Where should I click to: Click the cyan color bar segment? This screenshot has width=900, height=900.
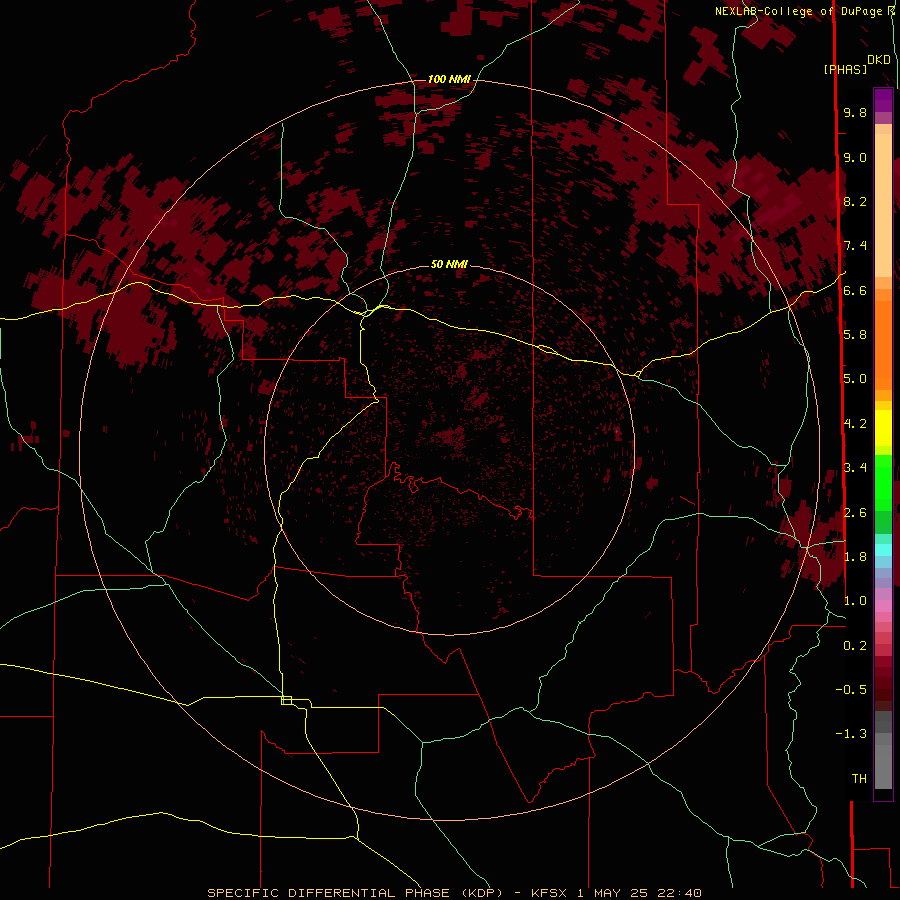[x=883, y=550]
